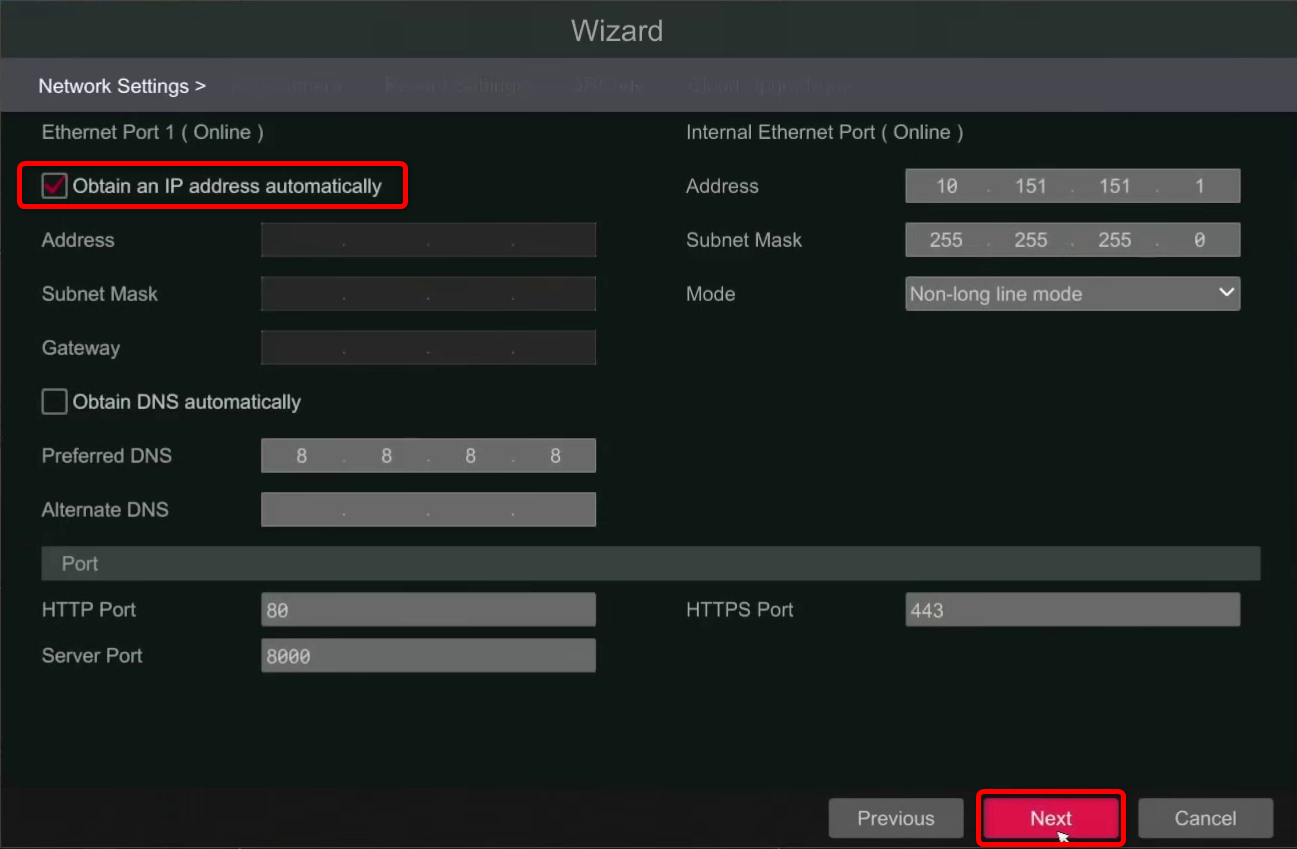Image resolution: width=1297 pixels, height=849 pixels.
Task: Open the Mode dropdown
Action: pyautogui.click(x=1072, y=294)
